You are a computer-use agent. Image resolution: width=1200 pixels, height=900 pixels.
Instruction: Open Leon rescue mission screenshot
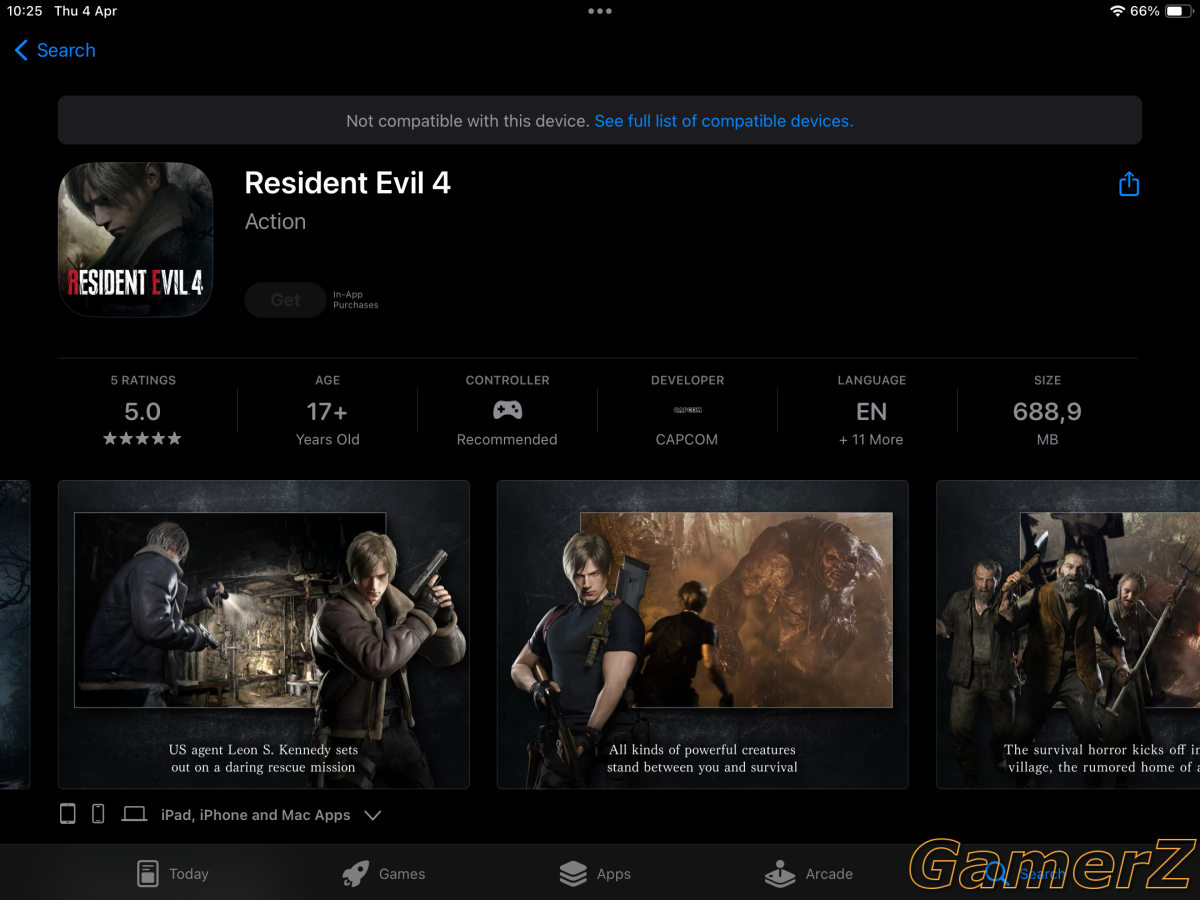264,635
